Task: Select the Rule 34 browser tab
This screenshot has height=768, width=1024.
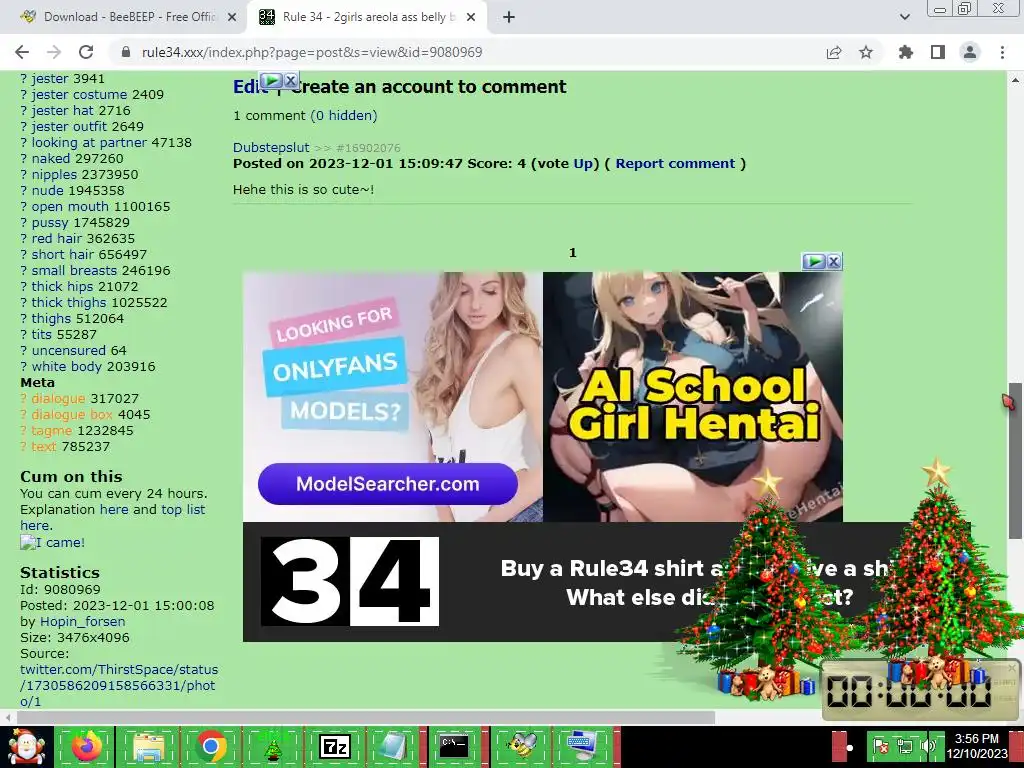Action: [367, 17]
